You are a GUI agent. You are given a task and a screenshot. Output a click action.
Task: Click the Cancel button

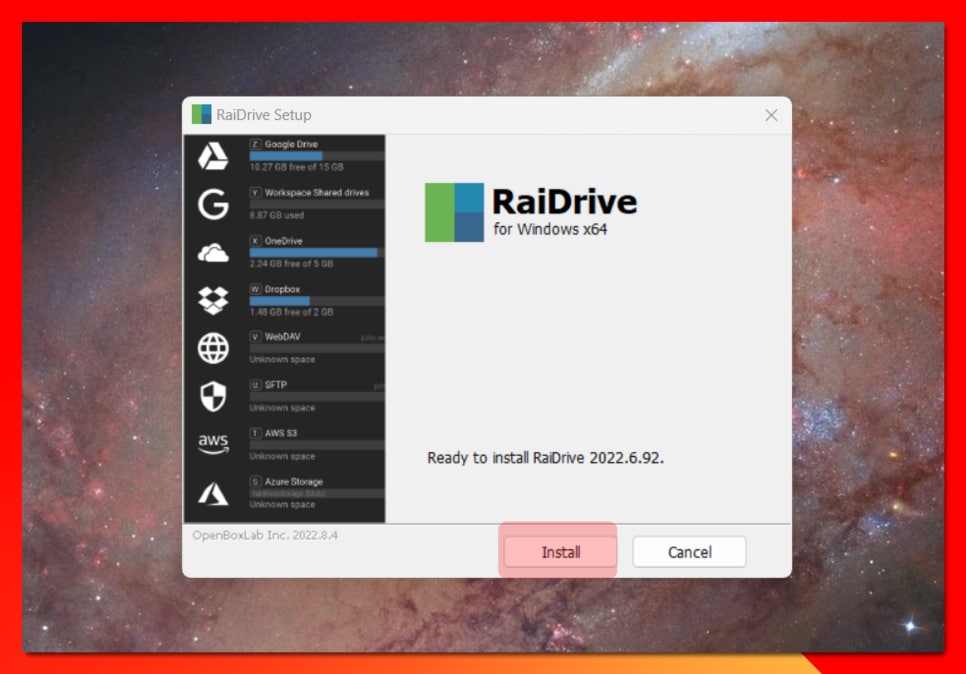point(689,551)
